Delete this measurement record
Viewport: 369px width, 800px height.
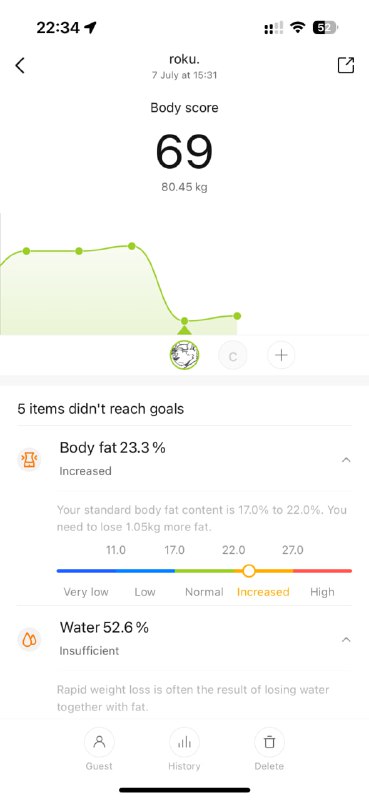(x=269, y=749)
